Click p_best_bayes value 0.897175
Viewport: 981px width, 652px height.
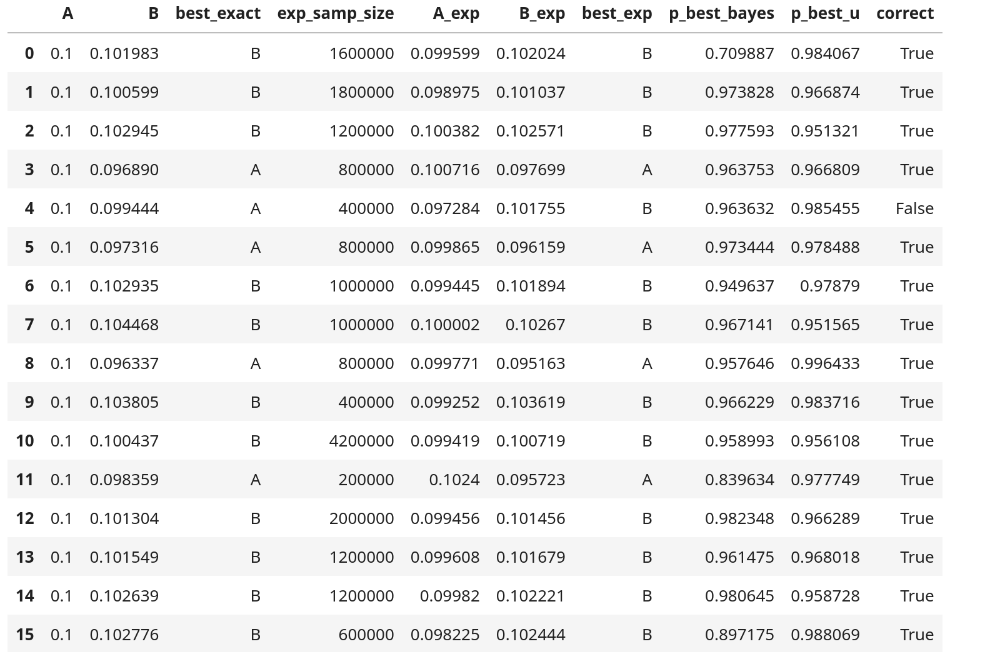(740, 634)
